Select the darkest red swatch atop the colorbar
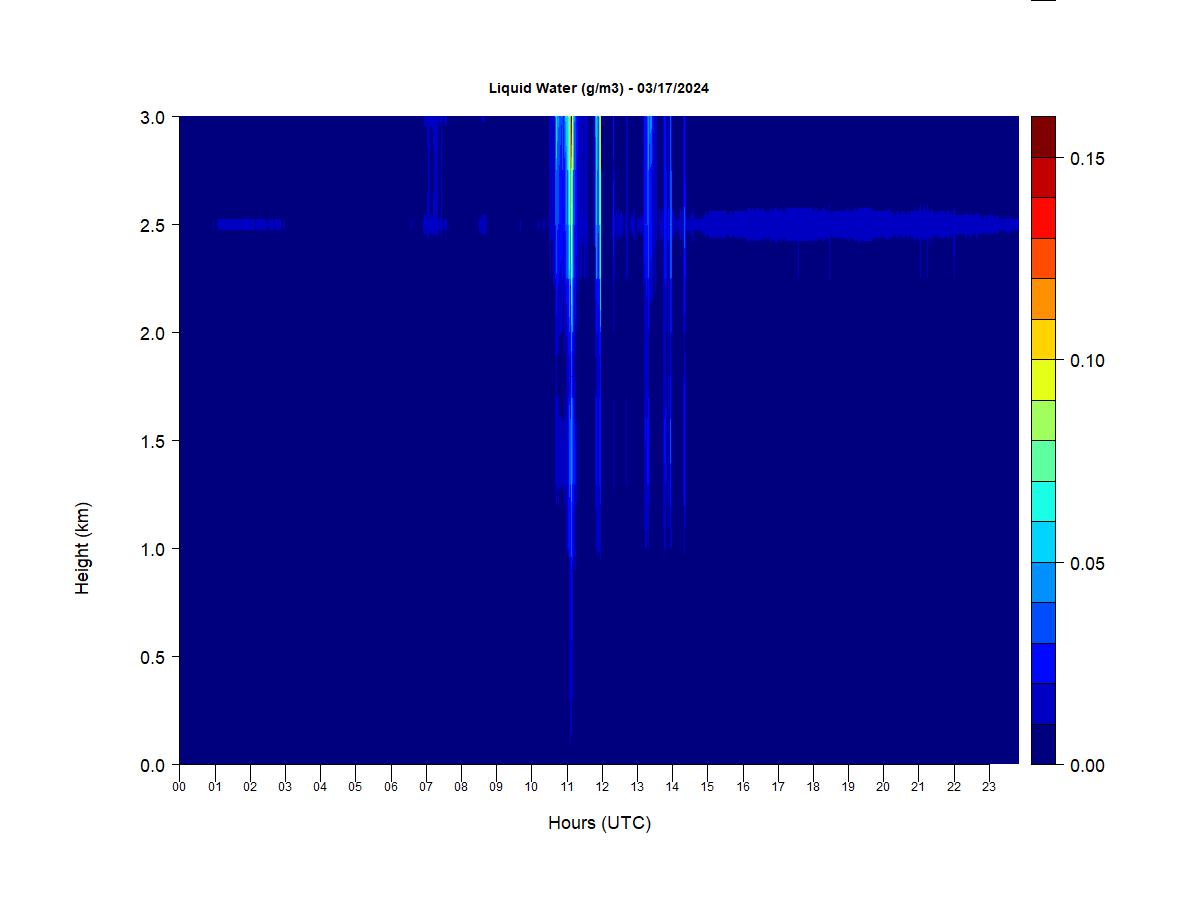The width and height of the screenshot is (1200, 900). pos(1043,136)
